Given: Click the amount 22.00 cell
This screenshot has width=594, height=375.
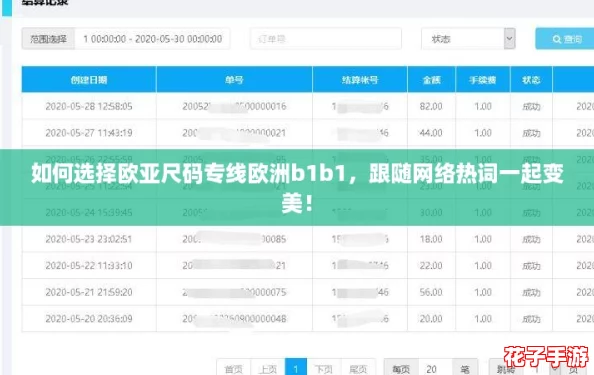Looking at the screenshot, I should pyautogui.click(x=431, y=266).
